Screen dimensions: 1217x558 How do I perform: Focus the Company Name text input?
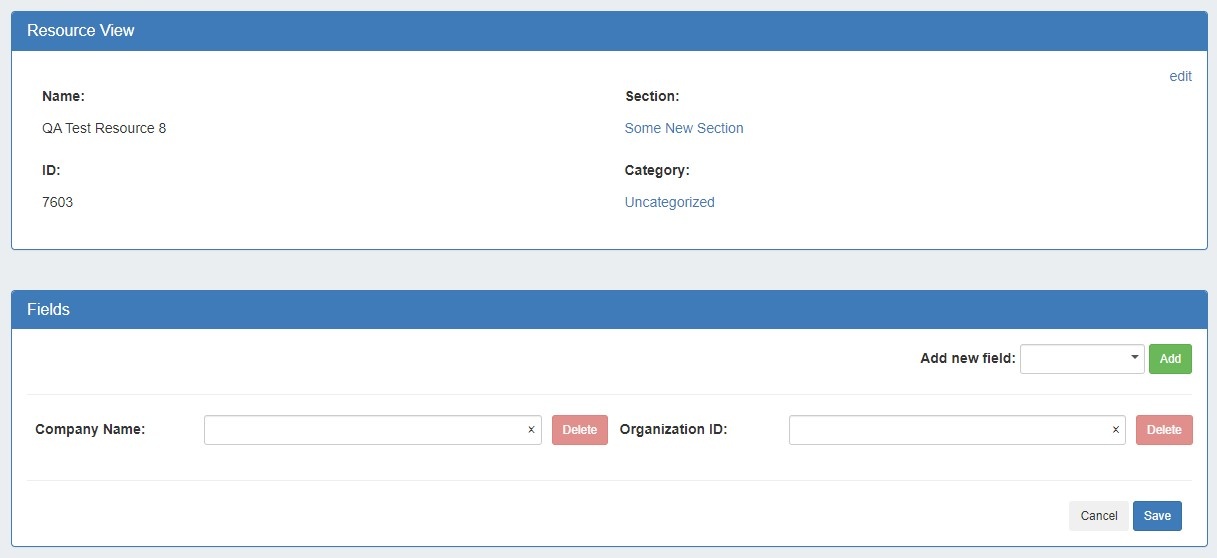point(364,430)
